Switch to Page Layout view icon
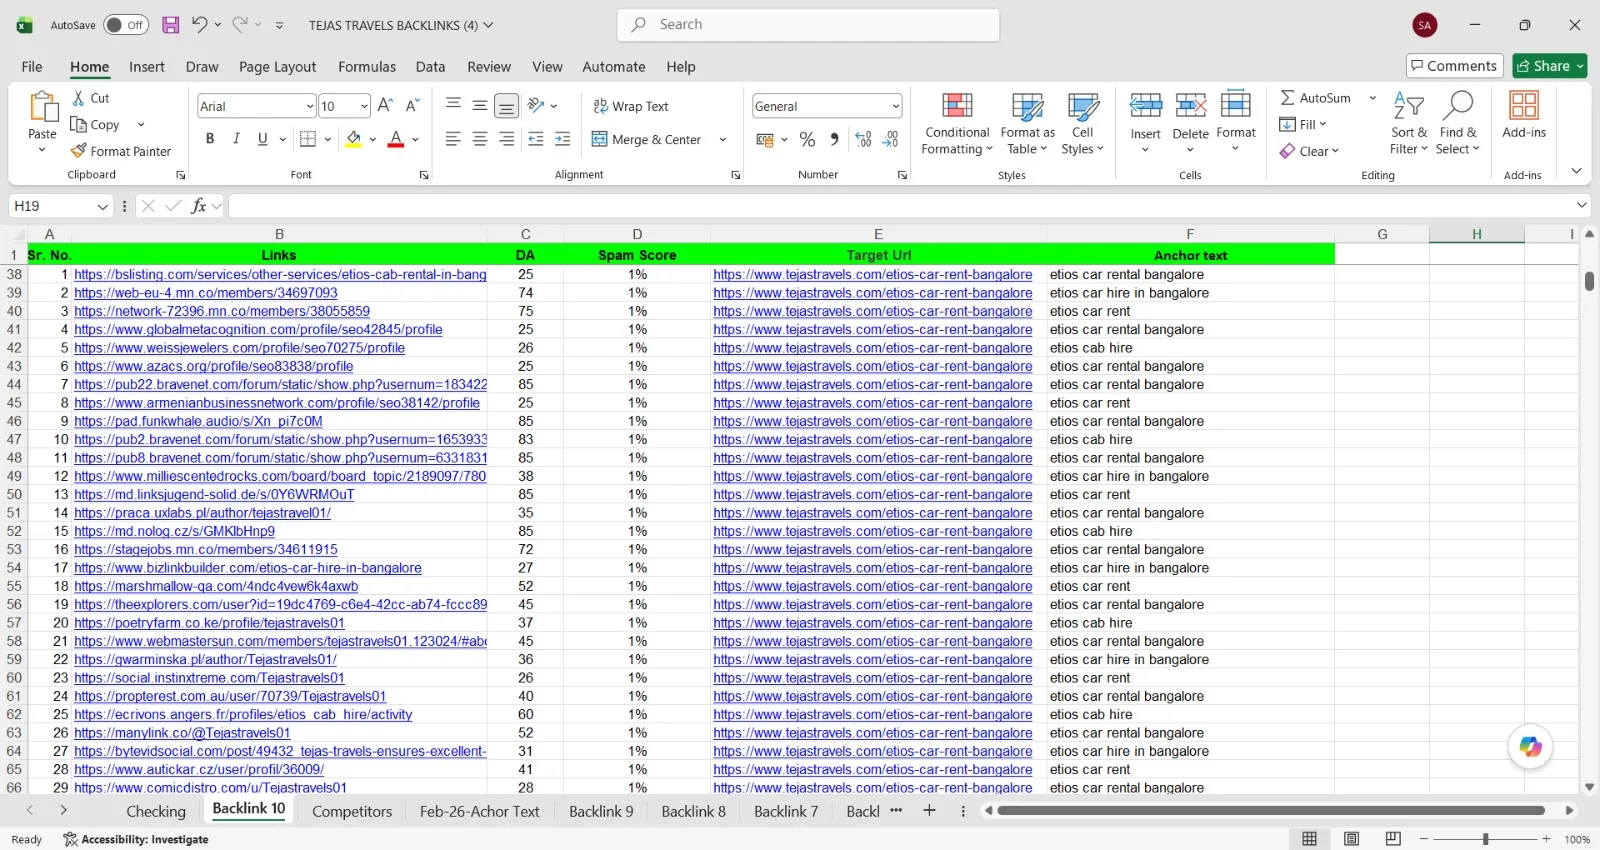Viewport: 1600px width, 850px height. [x=1351, y=839]
